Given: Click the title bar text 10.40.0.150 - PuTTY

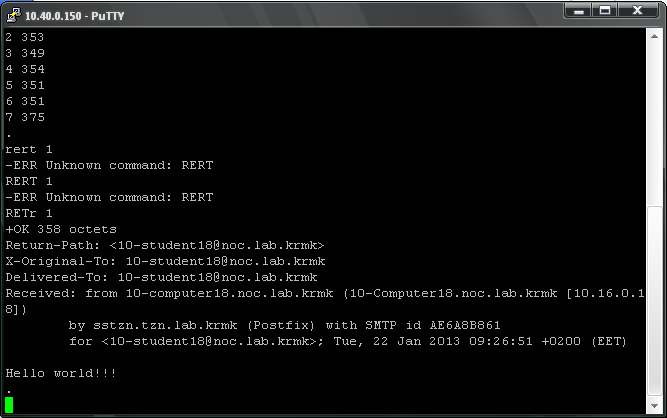Looking at the screenshot, I should click(74, 16).
